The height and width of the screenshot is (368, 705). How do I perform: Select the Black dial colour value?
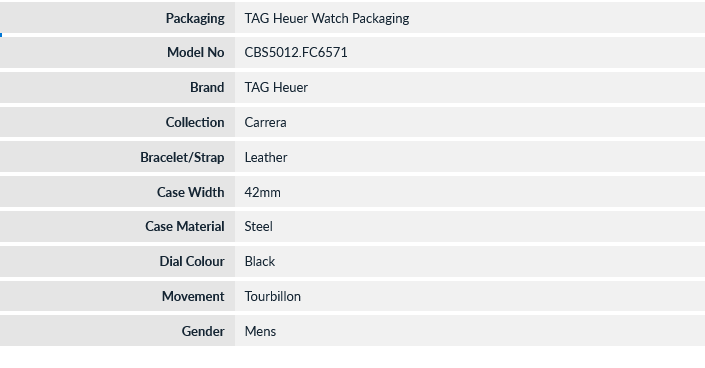point(260,261)
